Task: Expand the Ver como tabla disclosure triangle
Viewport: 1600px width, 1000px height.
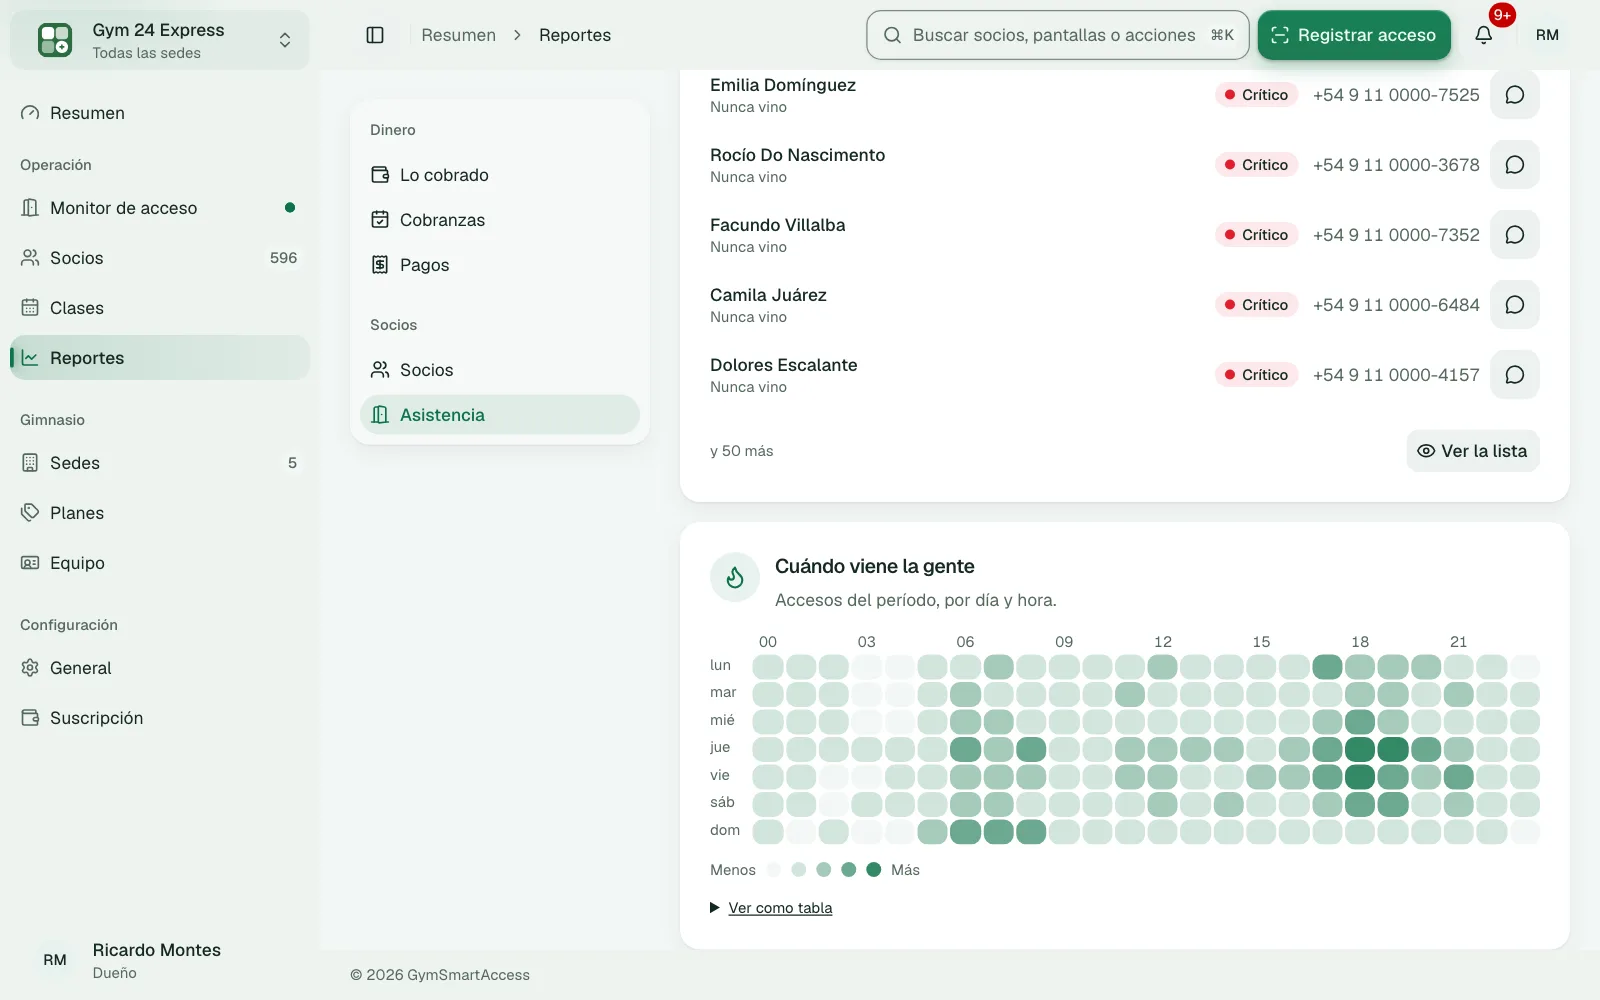Action: tap(715, 908)
